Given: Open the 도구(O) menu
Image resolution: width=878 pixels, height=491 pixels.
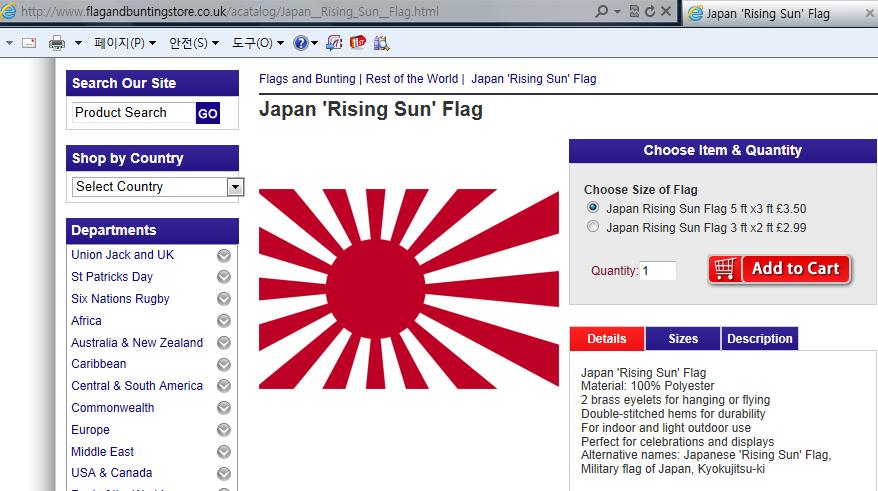Looking at the screenshot, I should [258, 43].
